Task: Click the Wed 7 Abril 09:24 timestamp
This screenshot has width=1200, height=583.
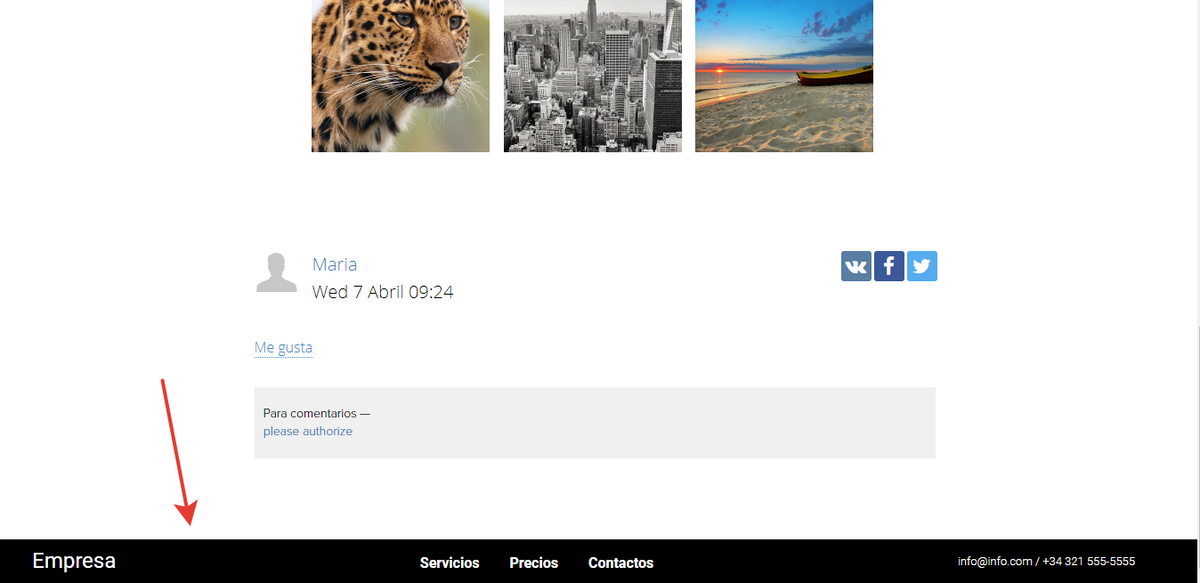Action: click(x=383, y=292)
